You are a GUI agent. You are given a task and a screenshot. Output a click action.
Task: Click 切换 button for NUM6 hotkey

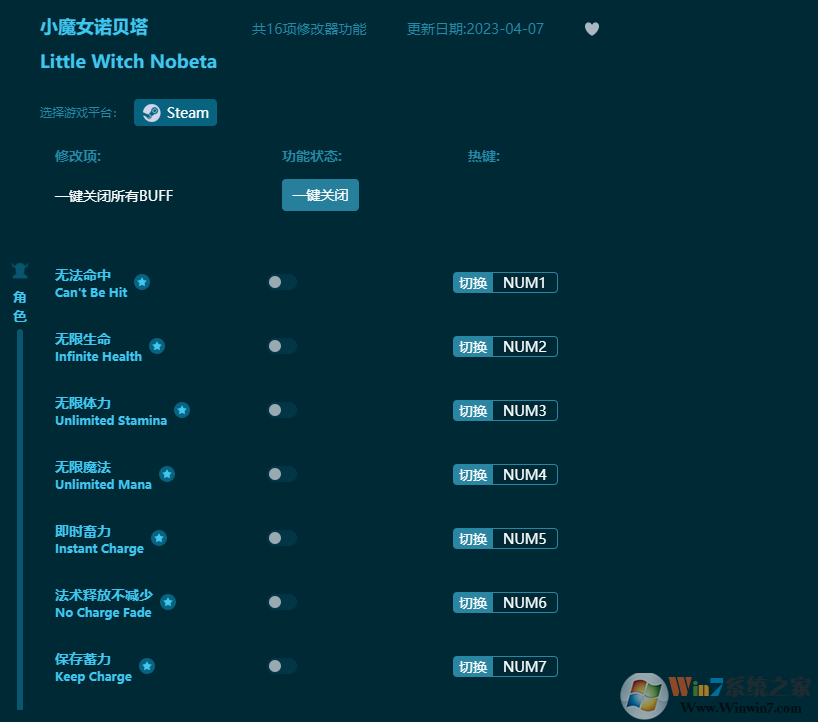pyautogui.click(x=473, y=603)
